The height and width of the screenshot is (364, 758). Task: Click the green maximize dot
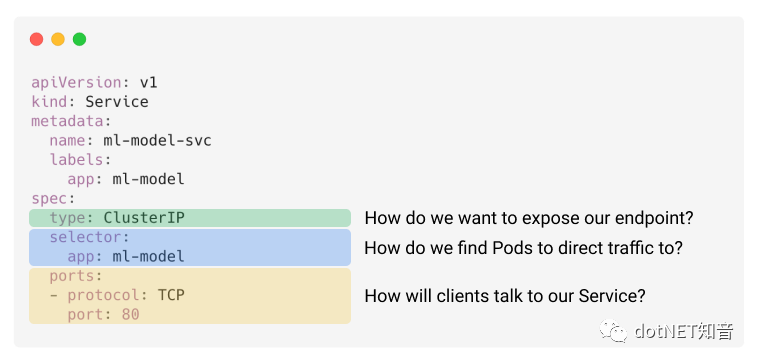[79, 39]
